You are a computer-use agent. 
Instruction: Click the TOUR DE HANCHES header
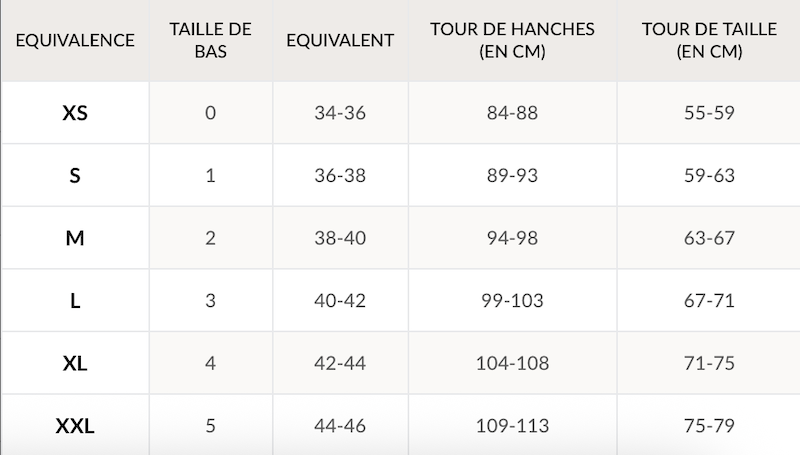click(x=512, y=41)
